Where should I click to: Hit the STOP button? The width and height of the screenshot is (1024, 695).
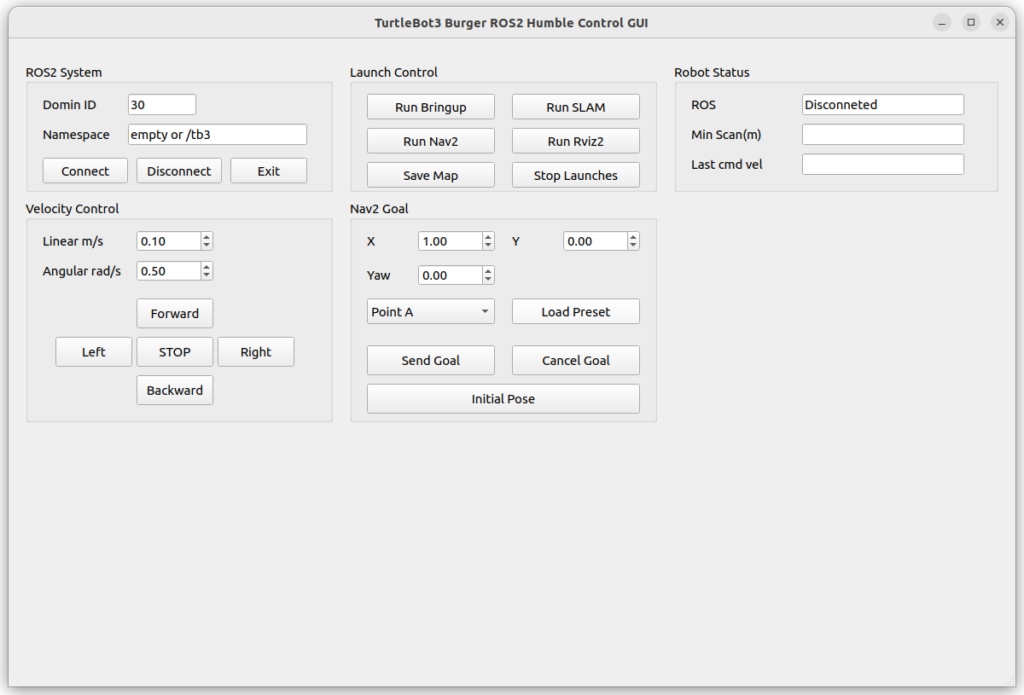[x=174, y=352]
